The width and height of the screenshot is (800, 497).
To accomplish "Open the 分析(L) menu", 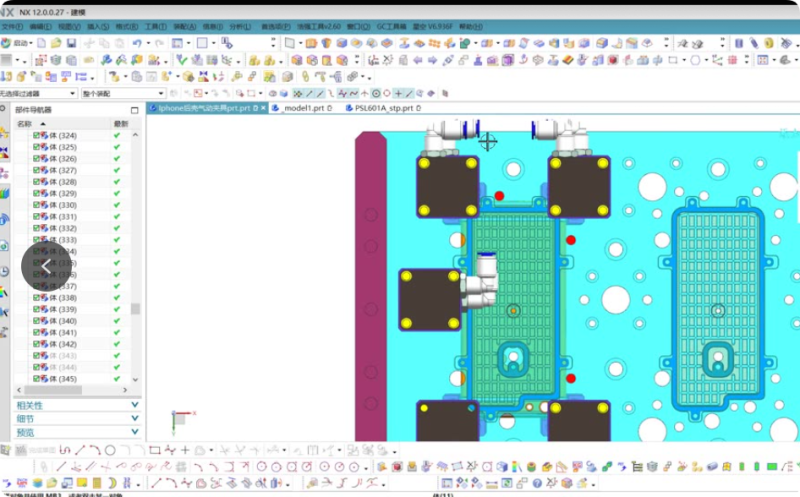I will click(x=240, y=27).
